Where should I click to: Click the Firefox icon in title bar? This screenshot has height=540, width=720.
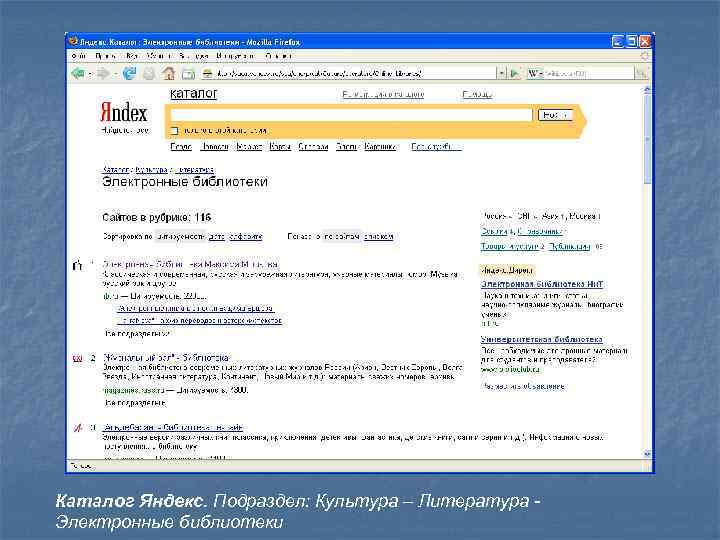click(73, 41)
